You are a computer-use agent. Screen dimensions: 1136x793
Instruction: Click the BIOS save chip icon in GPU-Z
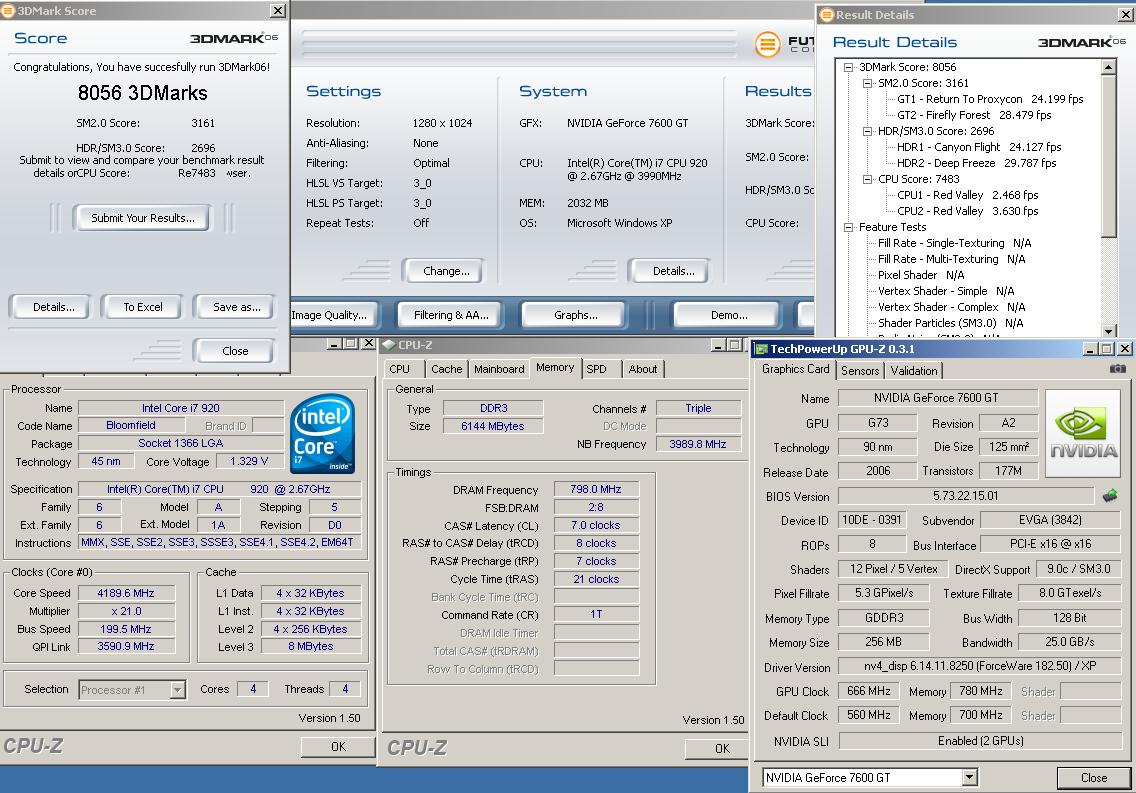(x=1109, y=496)
